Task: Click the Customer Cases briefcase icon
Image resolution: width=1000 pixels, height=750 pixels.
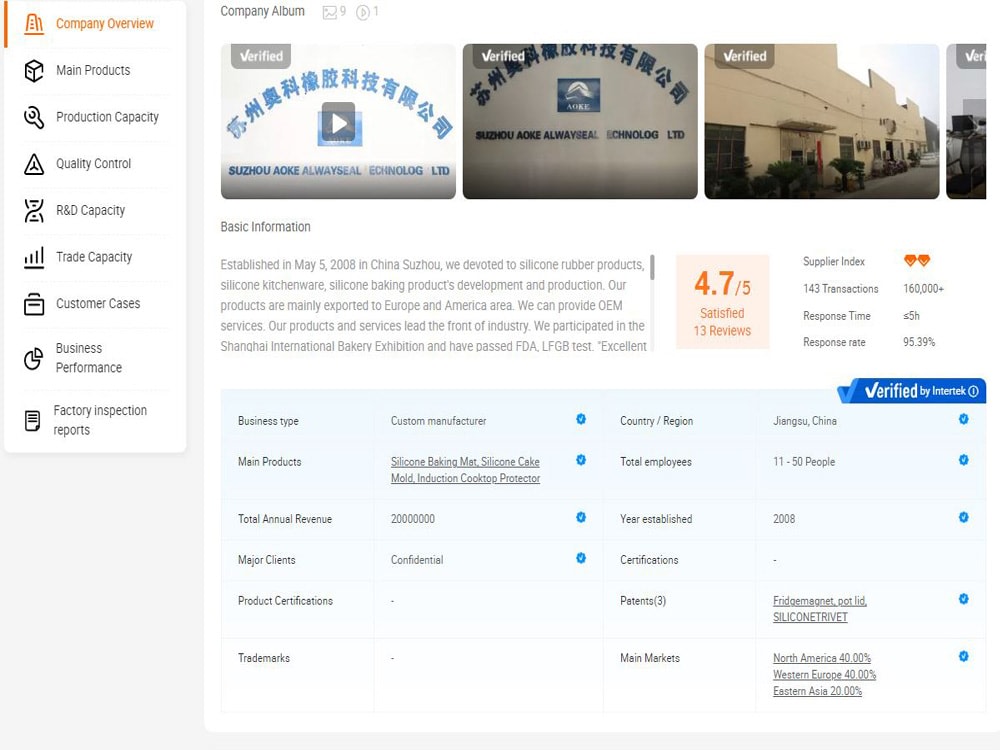Action: [x=34, y=304]
